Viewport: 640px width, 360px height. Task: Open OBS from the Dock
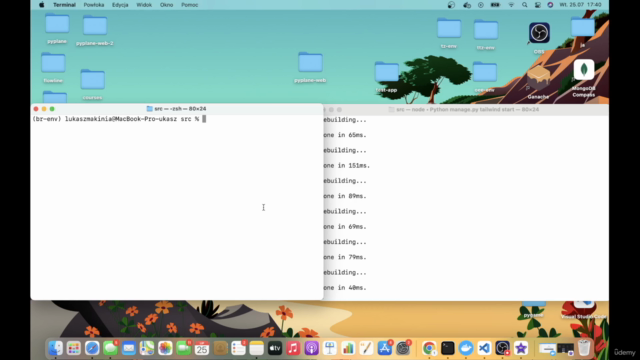point(502,348)
